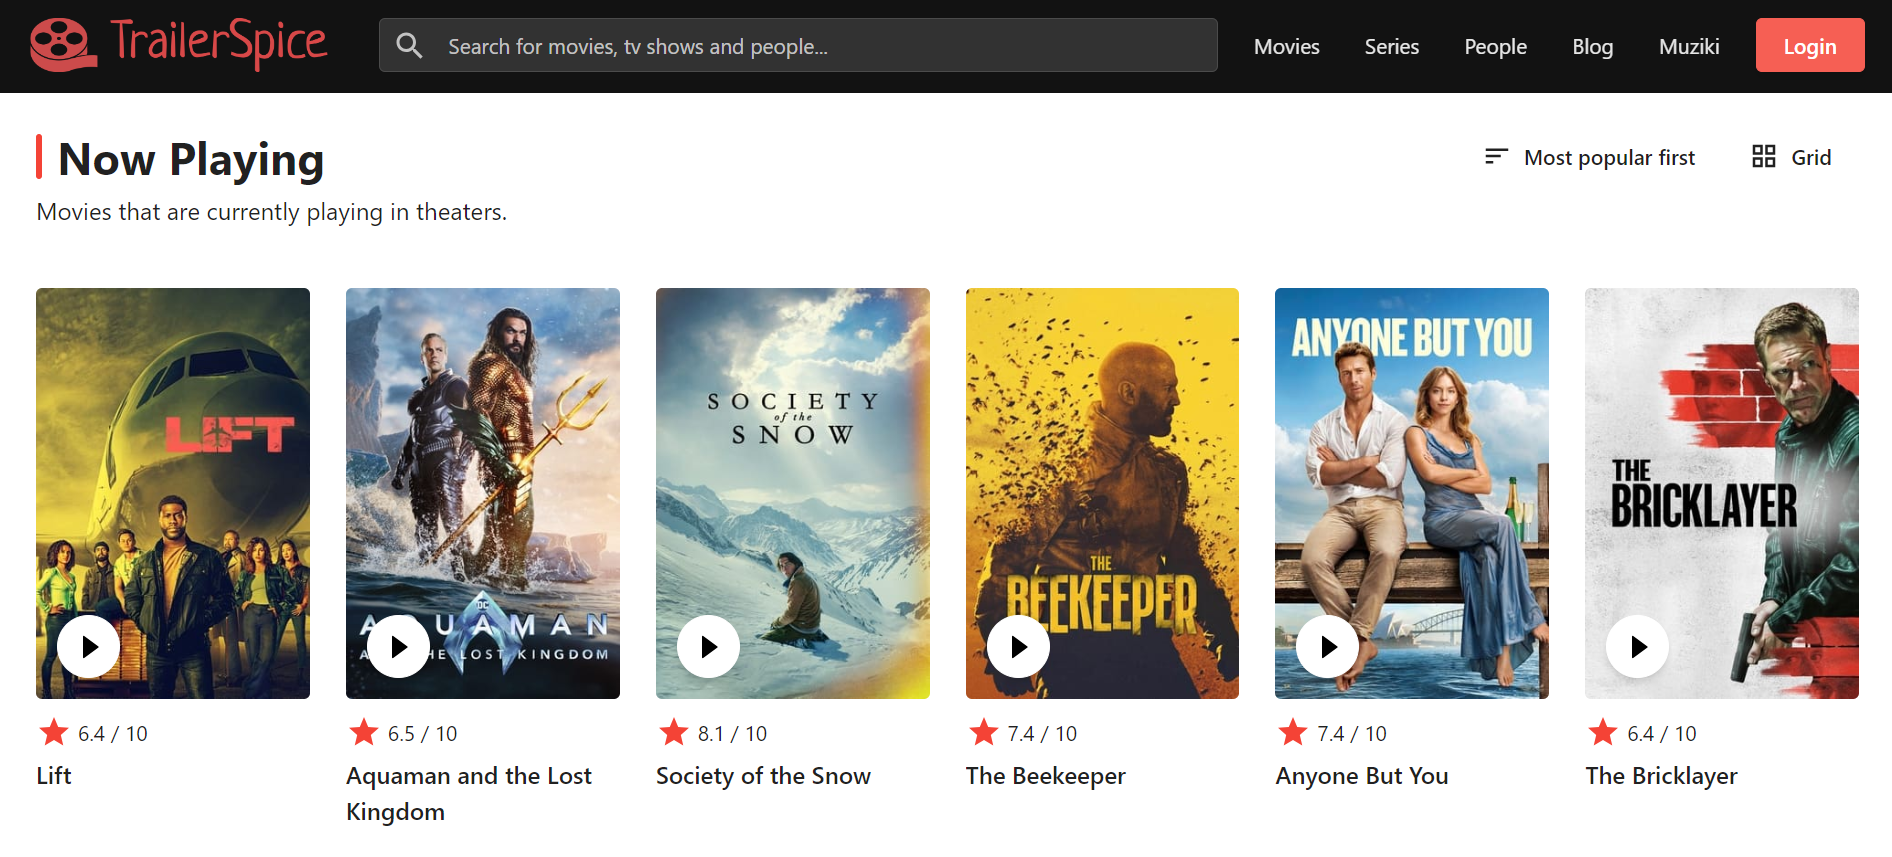The width and height of the screenshot is (1892, 857).
Task: Click The Beekeeper poster
Action: pos(1102,493)
